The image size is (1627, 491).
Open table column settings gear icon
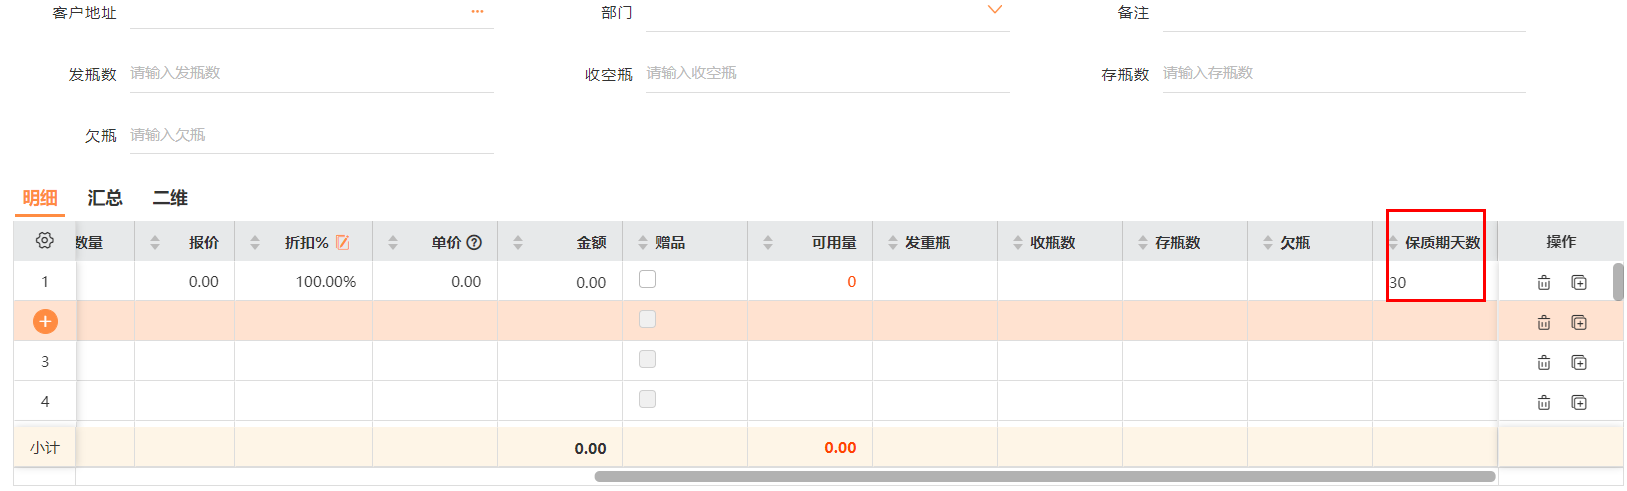point(44,241)
